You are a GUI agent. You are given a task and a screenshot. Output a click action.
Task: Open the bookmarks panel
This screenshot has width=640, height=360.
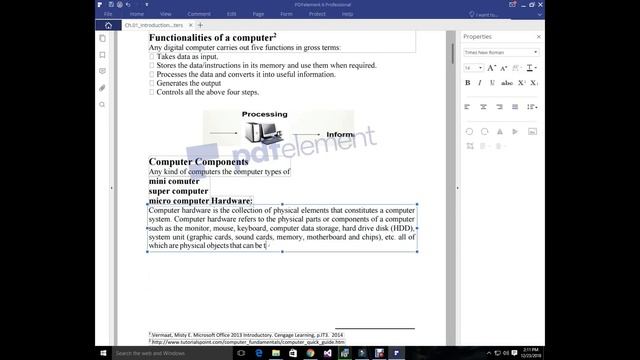coord(102,55)
